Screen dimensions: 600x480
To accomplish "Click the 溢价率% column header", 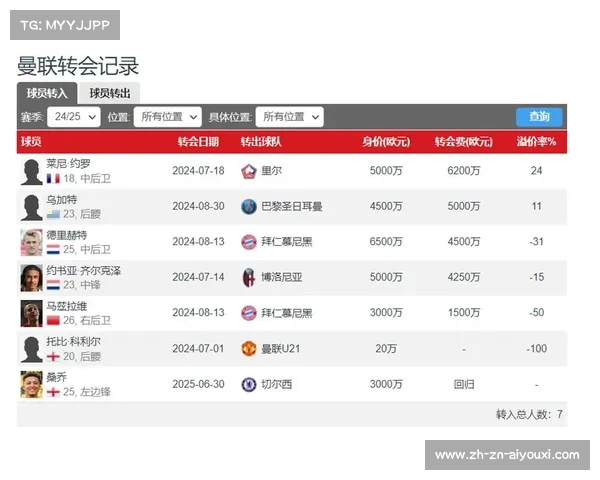I will (536, 142).
